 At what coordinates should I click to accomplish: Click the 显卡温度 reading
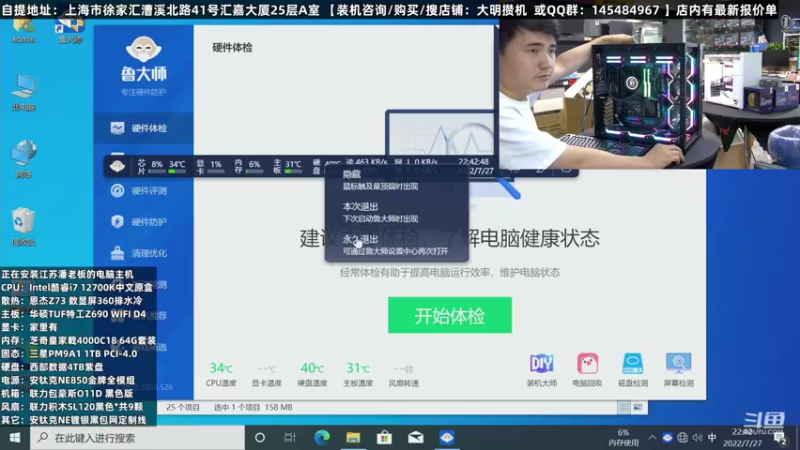(x=266, y=374)
